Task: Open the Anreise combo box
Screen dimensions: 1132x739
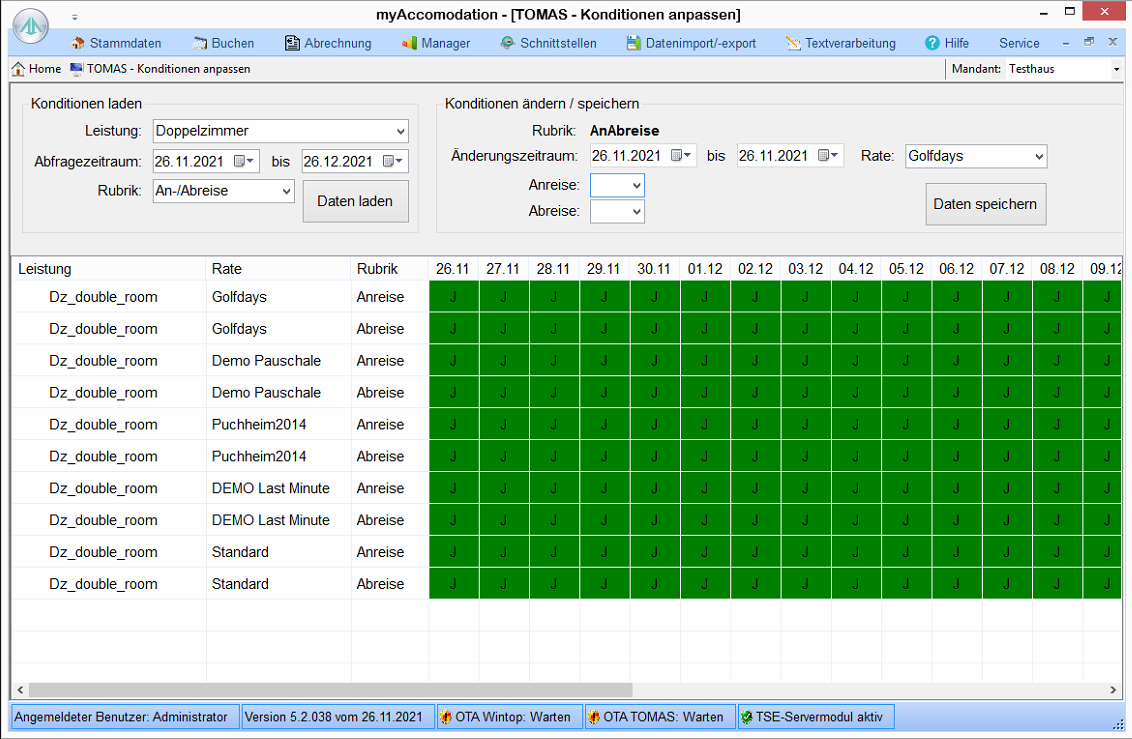Action: coord(617,185)
